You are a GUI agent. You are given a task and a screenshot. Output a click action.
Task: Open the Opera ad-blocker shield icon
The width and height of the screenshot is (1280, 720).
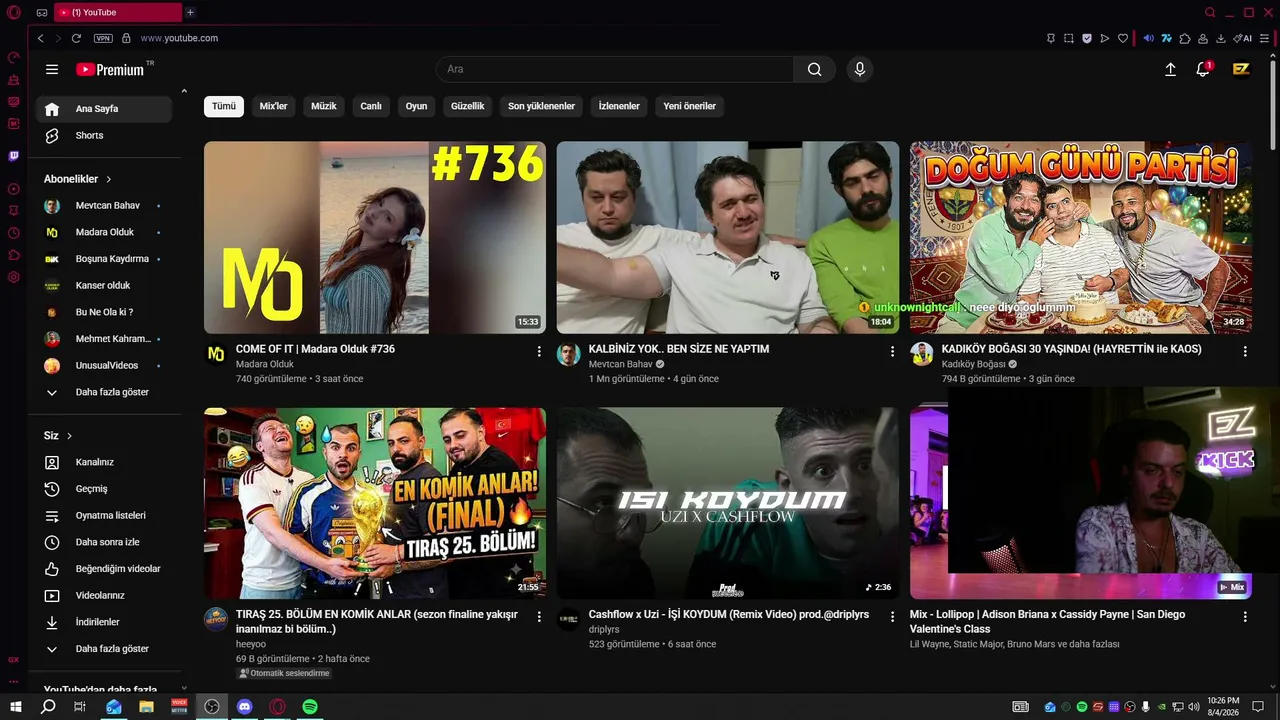pyautogui.click(x=1087, y=38)
